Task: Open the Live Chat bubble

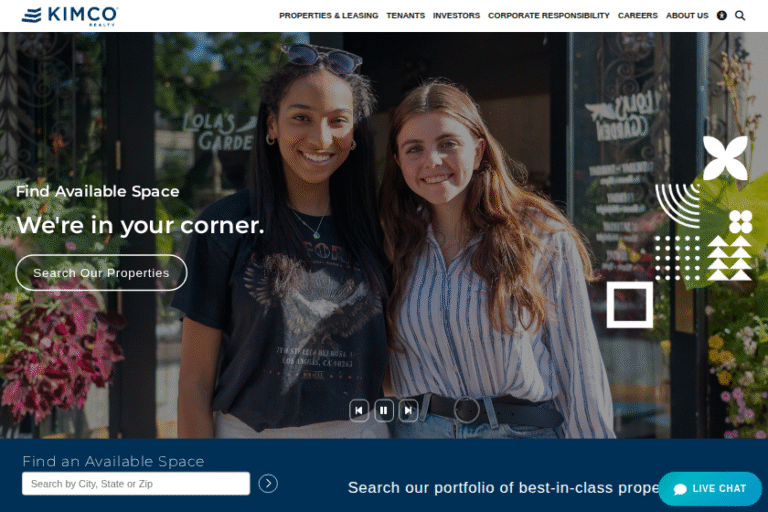Action: coord(710,488)
